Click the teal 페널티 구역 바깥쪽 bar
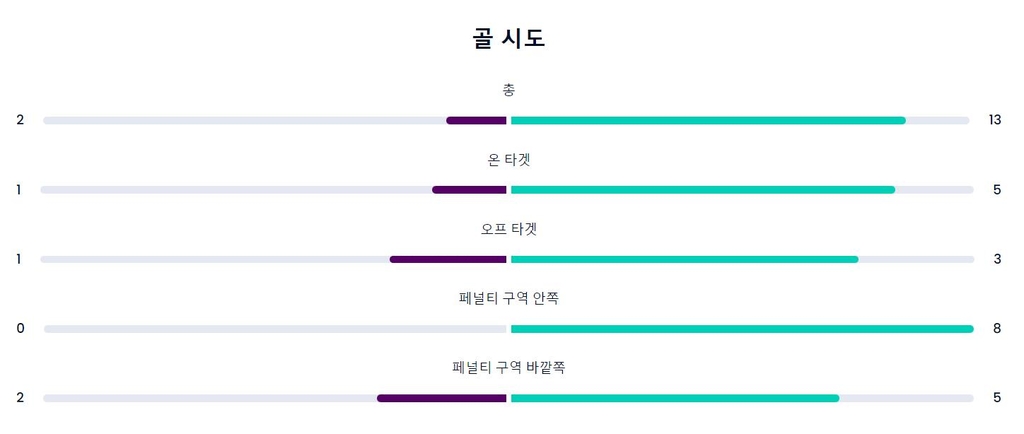 (x=674, y=398)
